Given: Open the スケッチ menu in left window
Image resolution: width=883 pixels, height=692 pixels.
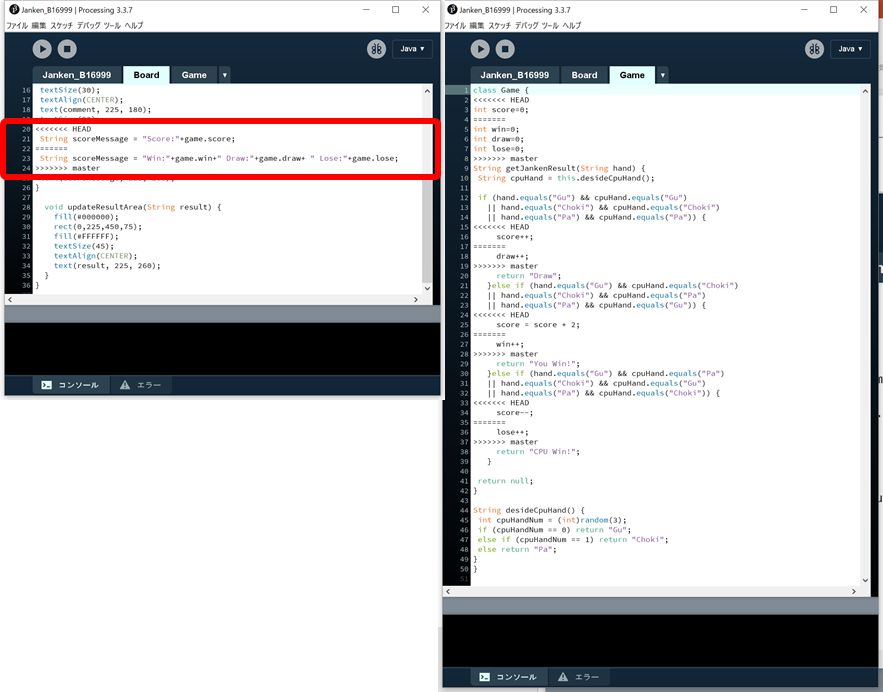Looking at the screenshot, I should tap(62, 25).
